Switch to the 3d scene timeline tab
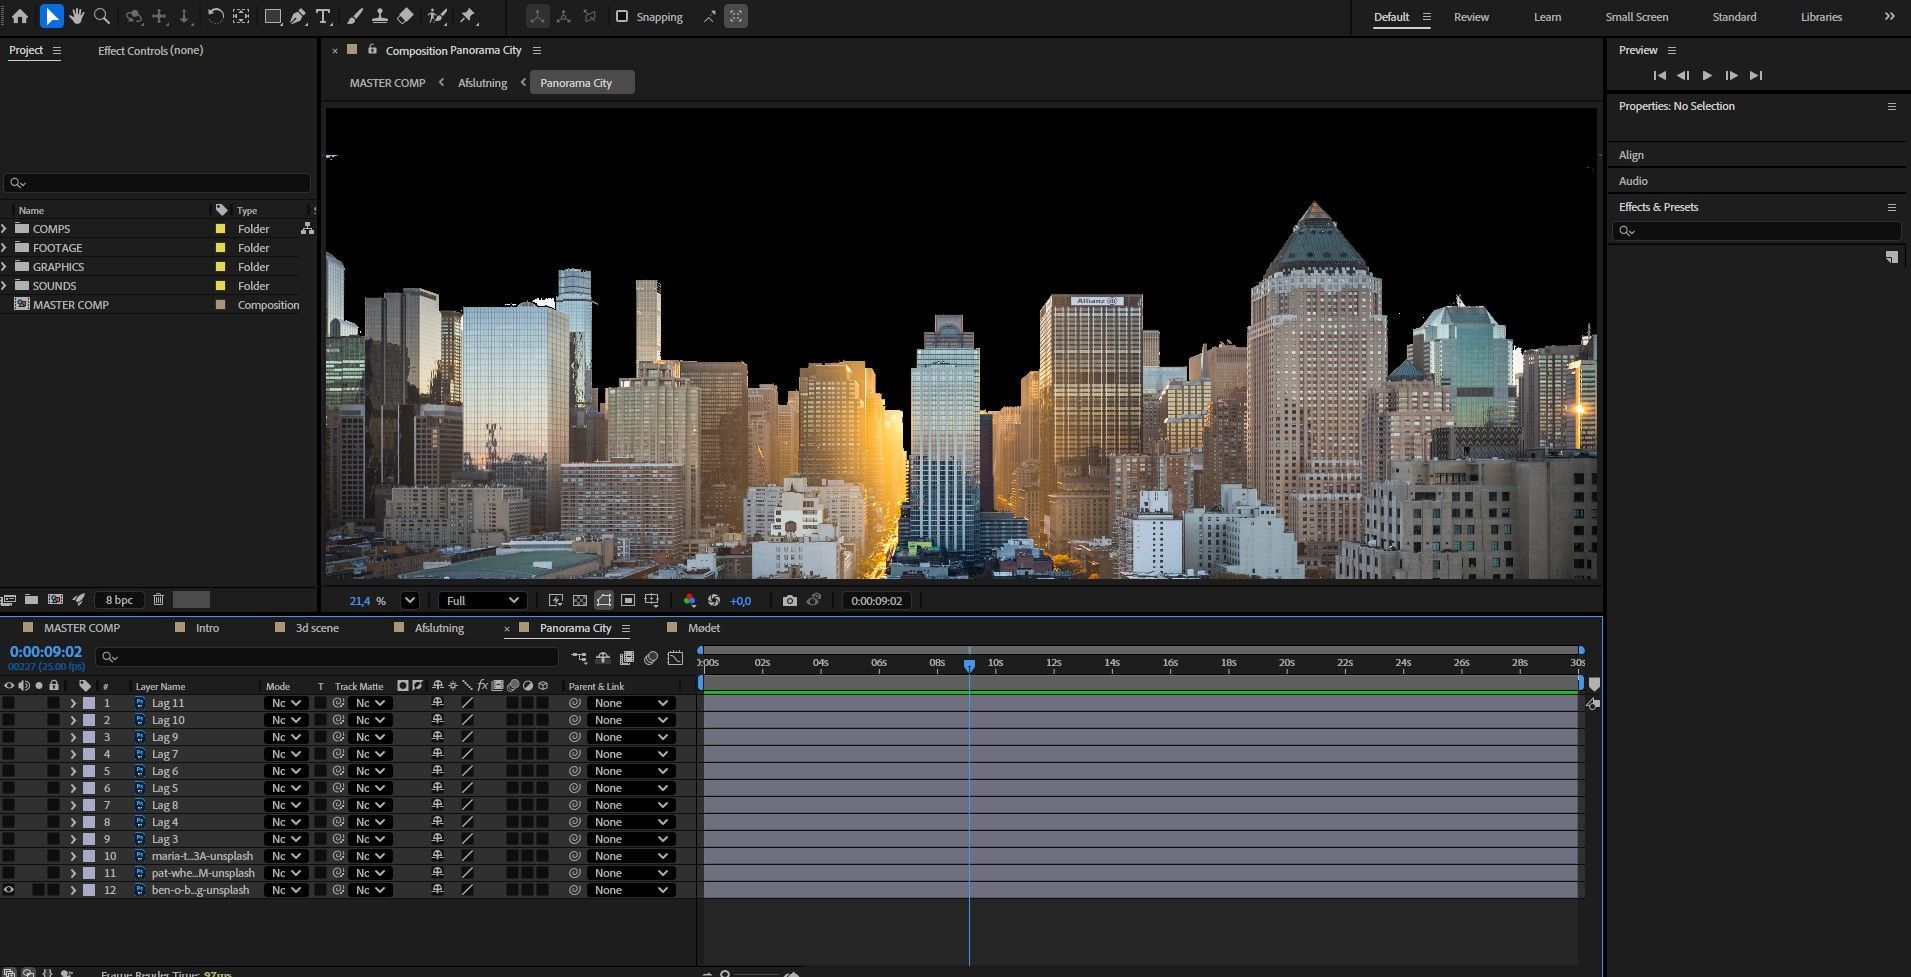Viewport: 1911px width, 977px height. [316, 628]
